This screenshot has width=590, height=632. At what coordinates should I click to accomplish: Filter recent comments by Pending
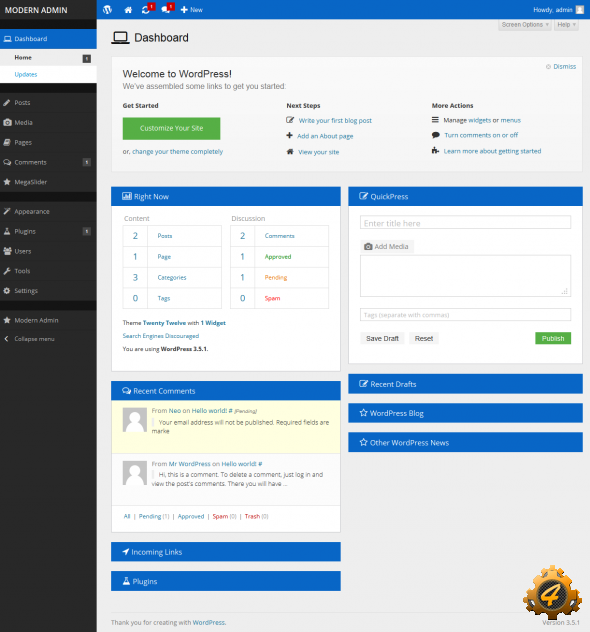pyautogui.click(x=150, y=516)
